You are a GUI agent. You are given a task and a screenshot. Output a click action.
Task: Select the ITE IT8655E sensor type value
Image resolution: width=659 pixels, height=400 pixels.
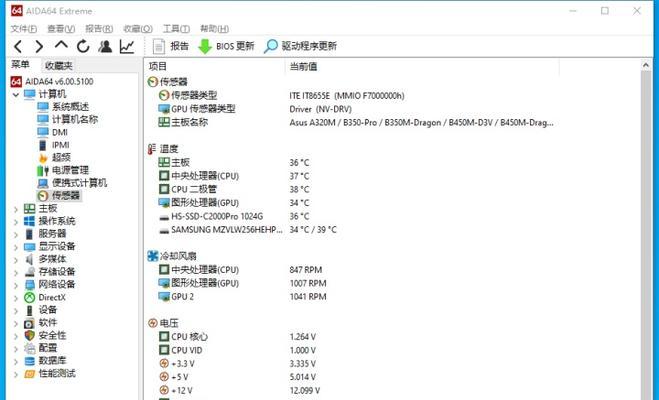tap(347, 96)
